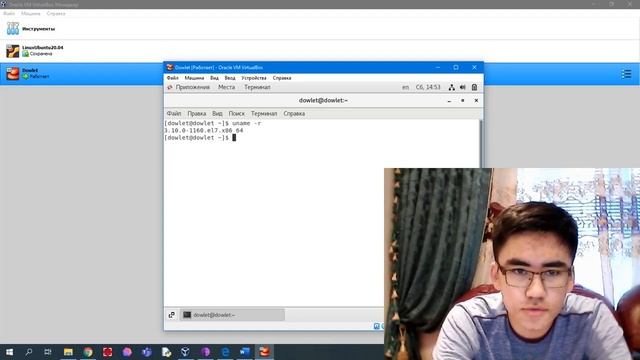Close the dowlet@dowlet terminal window
The height and width of the screenshot is (360, 640).
(x=476, y=100)
